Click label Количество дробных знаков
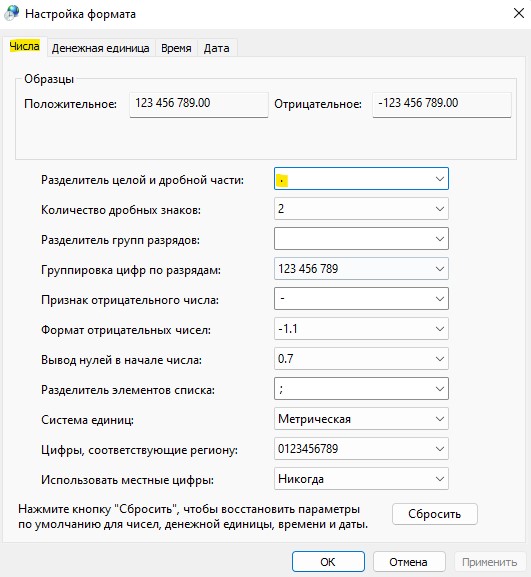Screen dimensions: 531x577 [121, 210]
